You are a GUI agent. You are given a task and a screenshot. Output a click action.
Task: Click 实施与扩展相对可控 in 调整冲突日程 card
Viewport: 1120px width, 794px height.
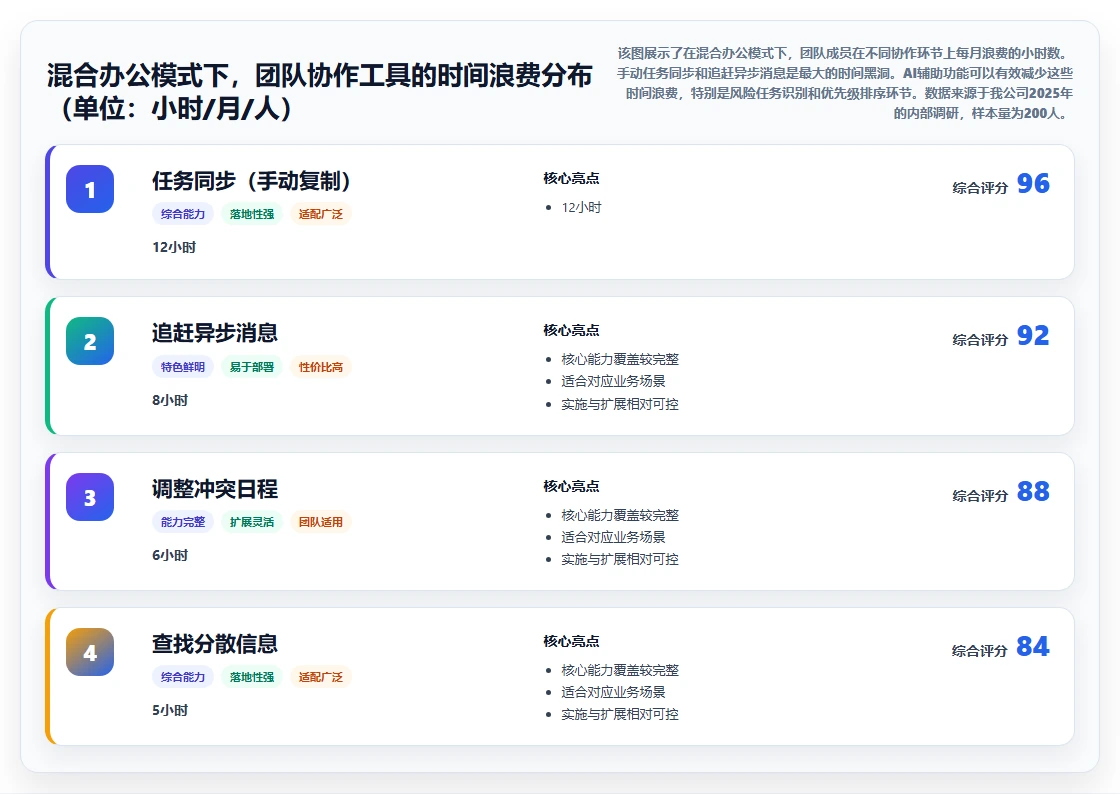coord(620,559)
